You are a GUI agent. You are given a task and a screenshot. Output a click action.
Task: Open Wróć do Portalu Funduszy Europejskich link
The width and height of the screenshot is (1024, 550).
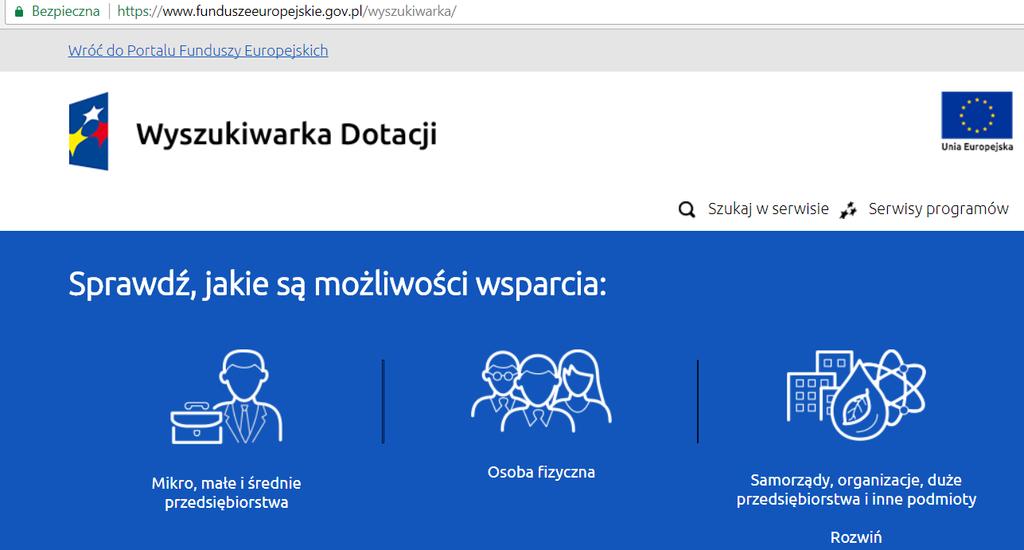coord(198,50)
